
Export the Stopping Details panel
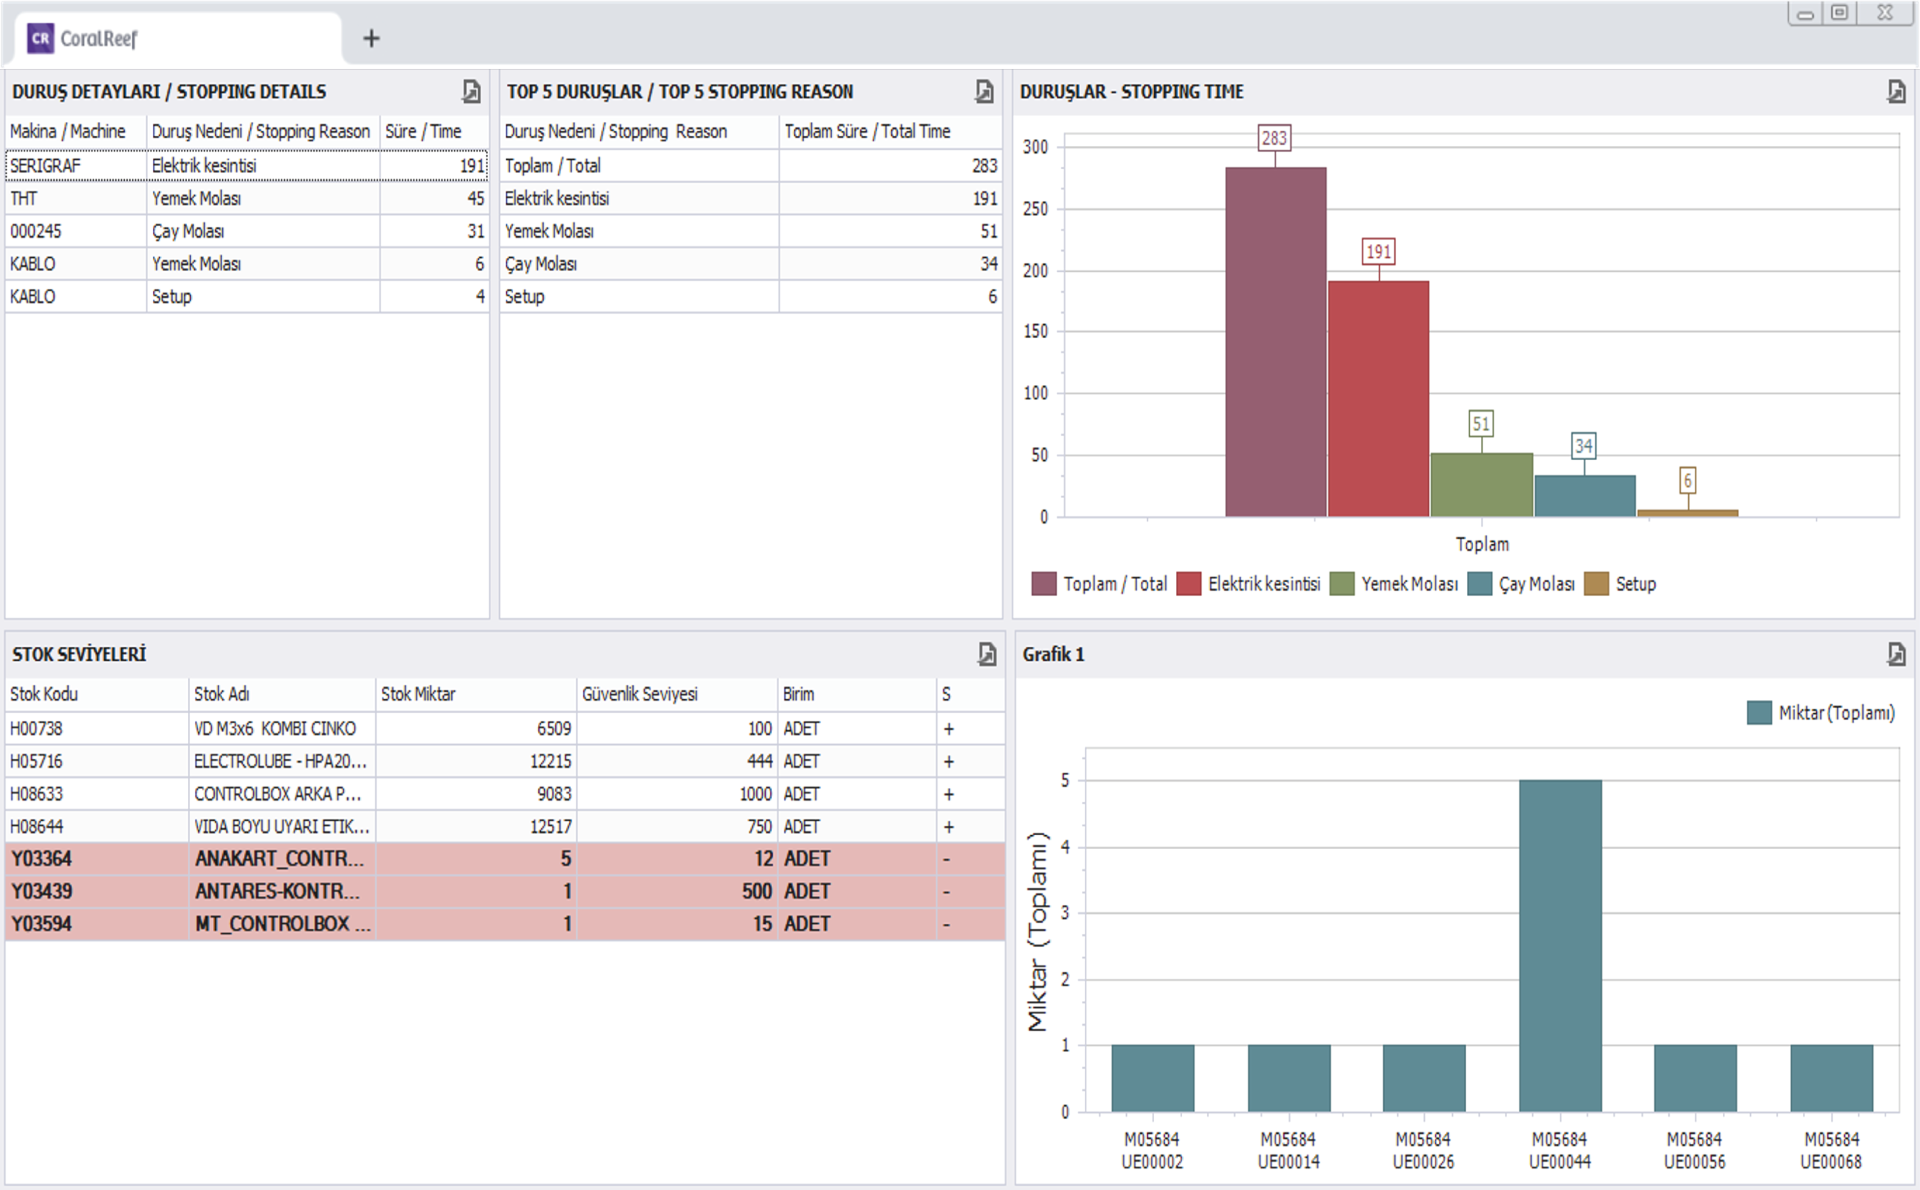coord(471,92)
